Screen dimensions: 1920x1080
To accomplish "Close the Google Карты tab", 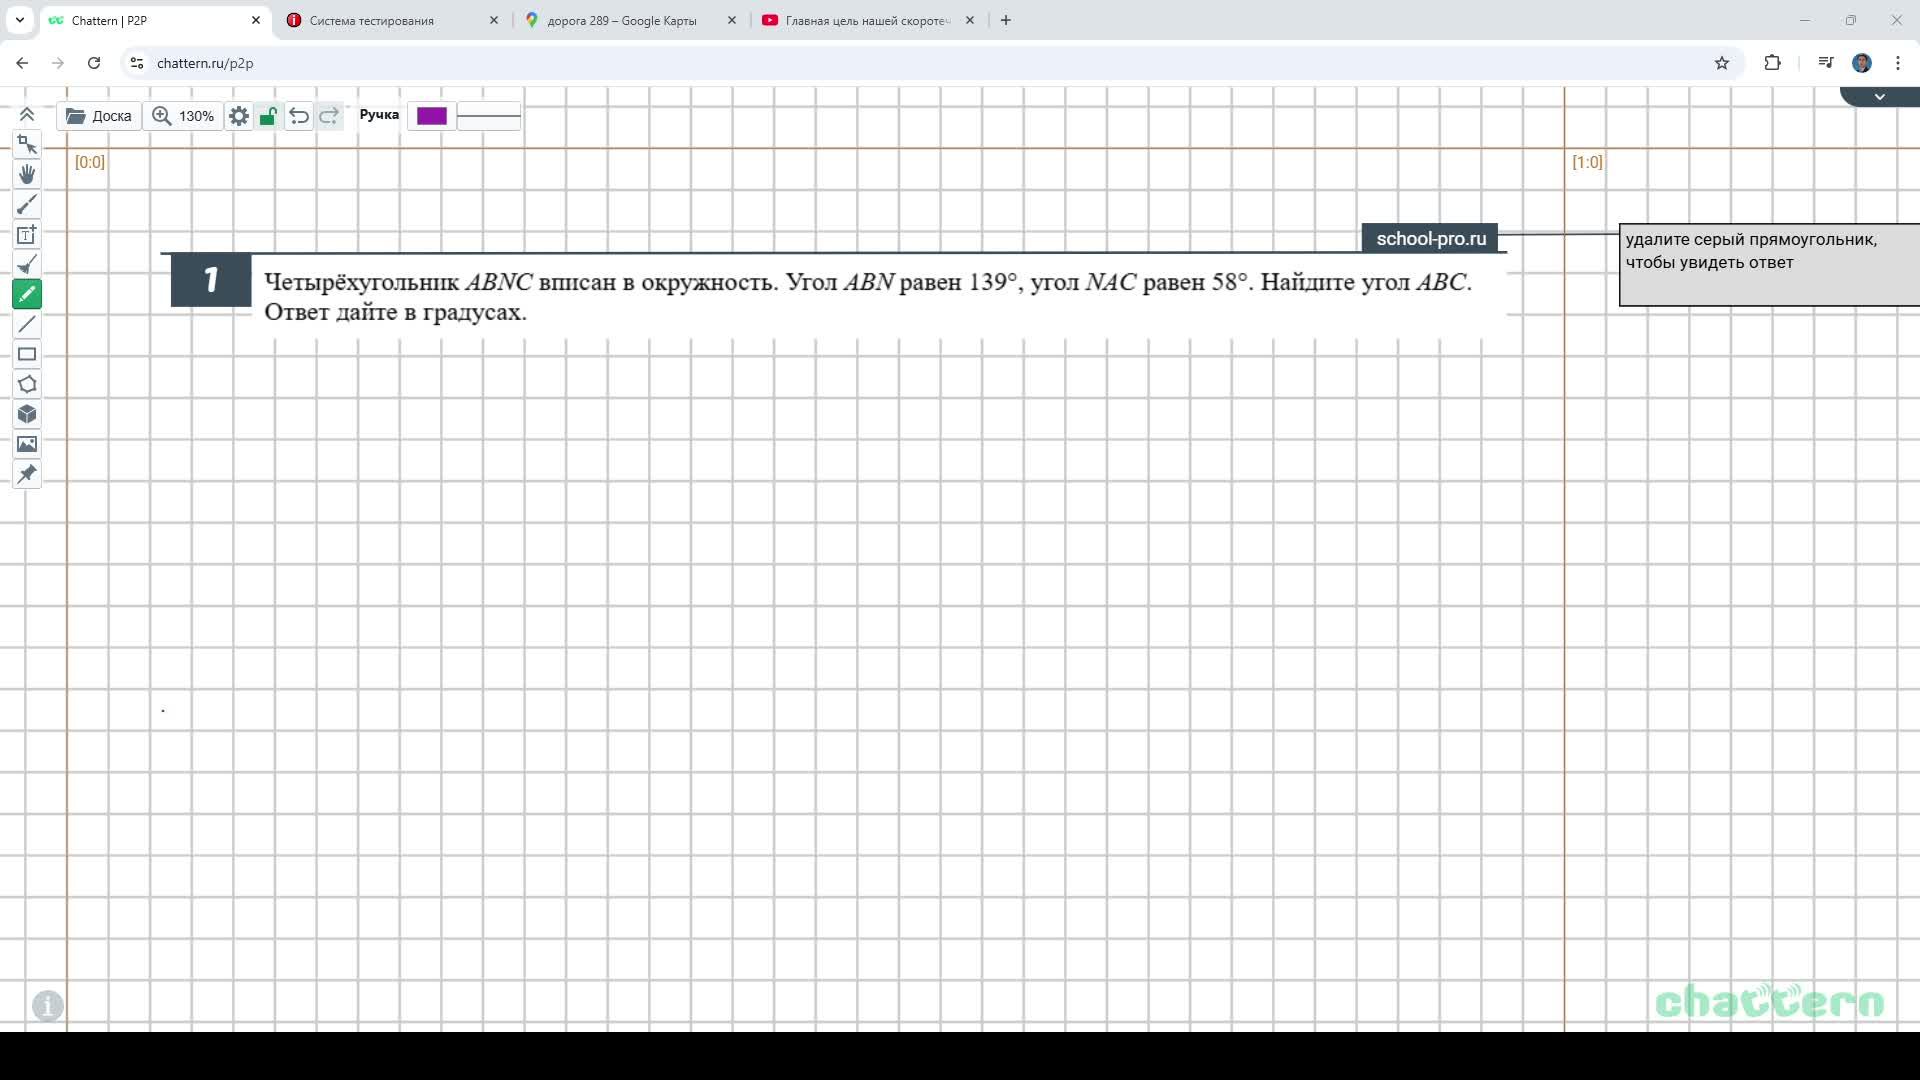I will tap(732, 20).
